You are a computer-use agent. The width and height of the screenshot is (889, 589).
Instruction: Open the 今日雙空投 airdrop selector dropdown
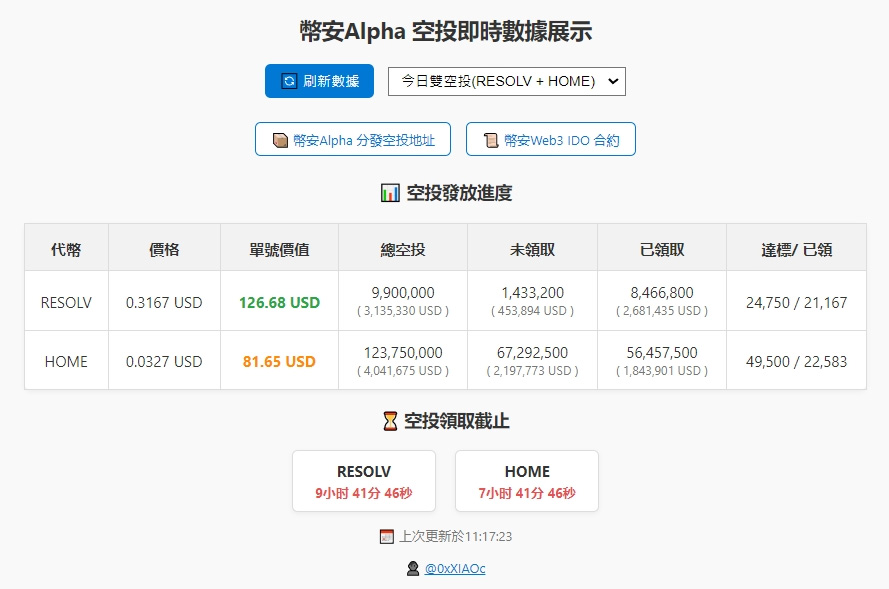506,81
